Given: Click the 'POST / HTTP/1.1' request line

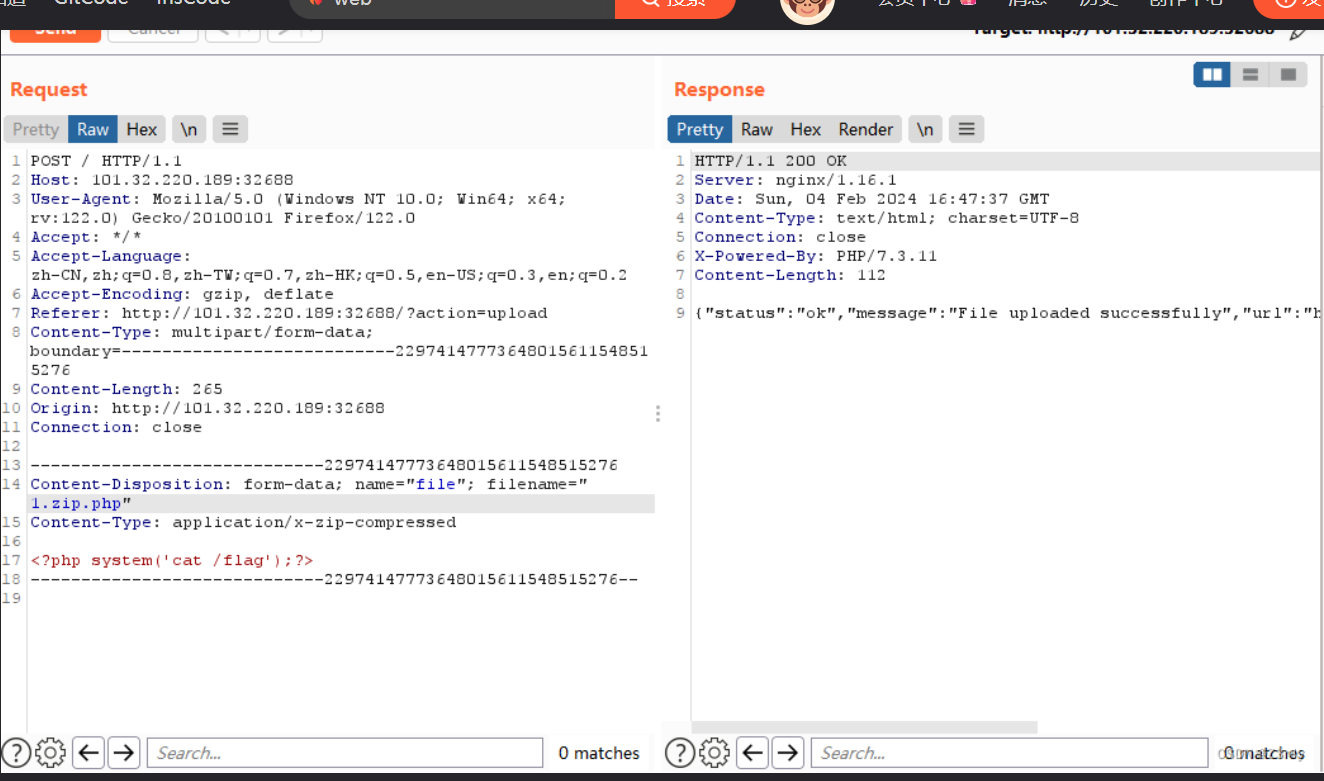Looking at the screenshot, I should 106,161.
